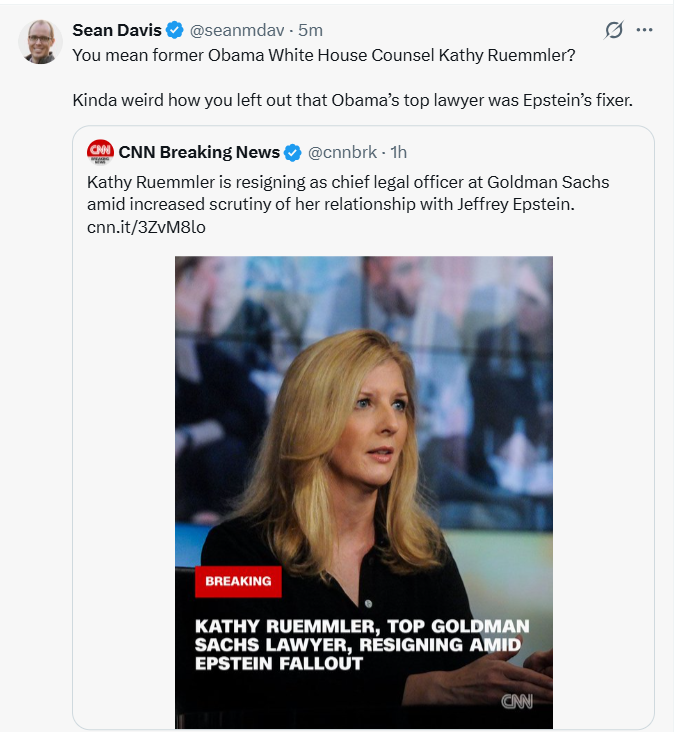Open the CNN Breaking News account name
Viewport: 684px width, 732px height.
(197, 152)
